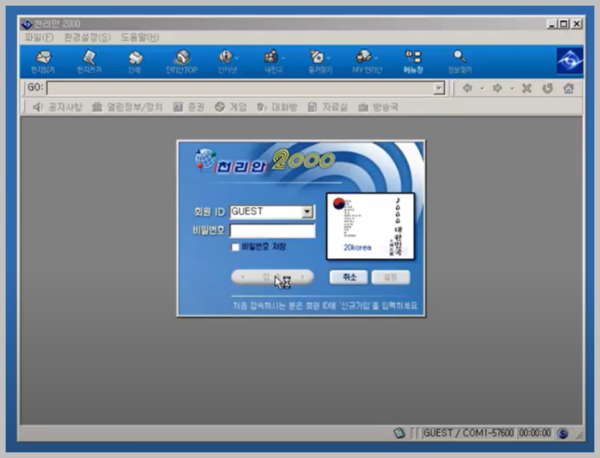The height and width of the screenshot is (458, 600).
Task: Click the Refresh navigation icon
Action: (x=548, y=88)
